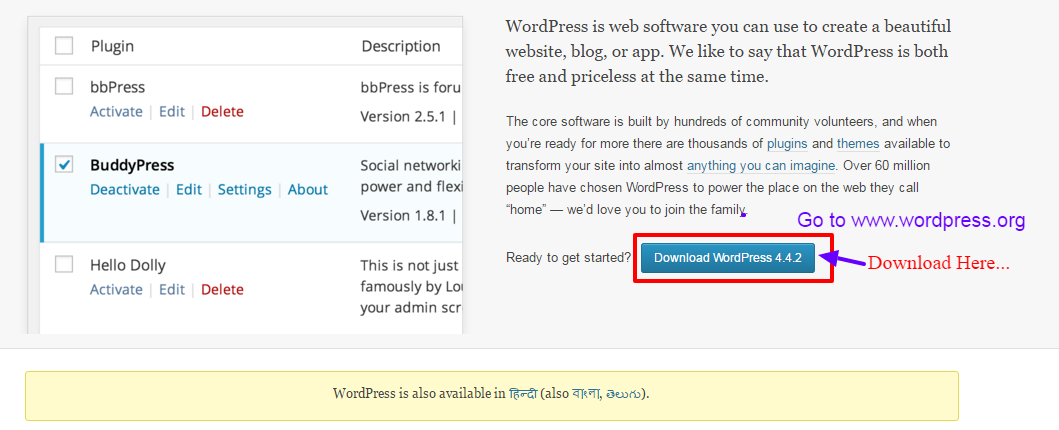Click the 'Version 1.8.1' text for BuddyPress
Image resolution: width=1059 pixels, height=430 pixels.
[x=403, y=216]
